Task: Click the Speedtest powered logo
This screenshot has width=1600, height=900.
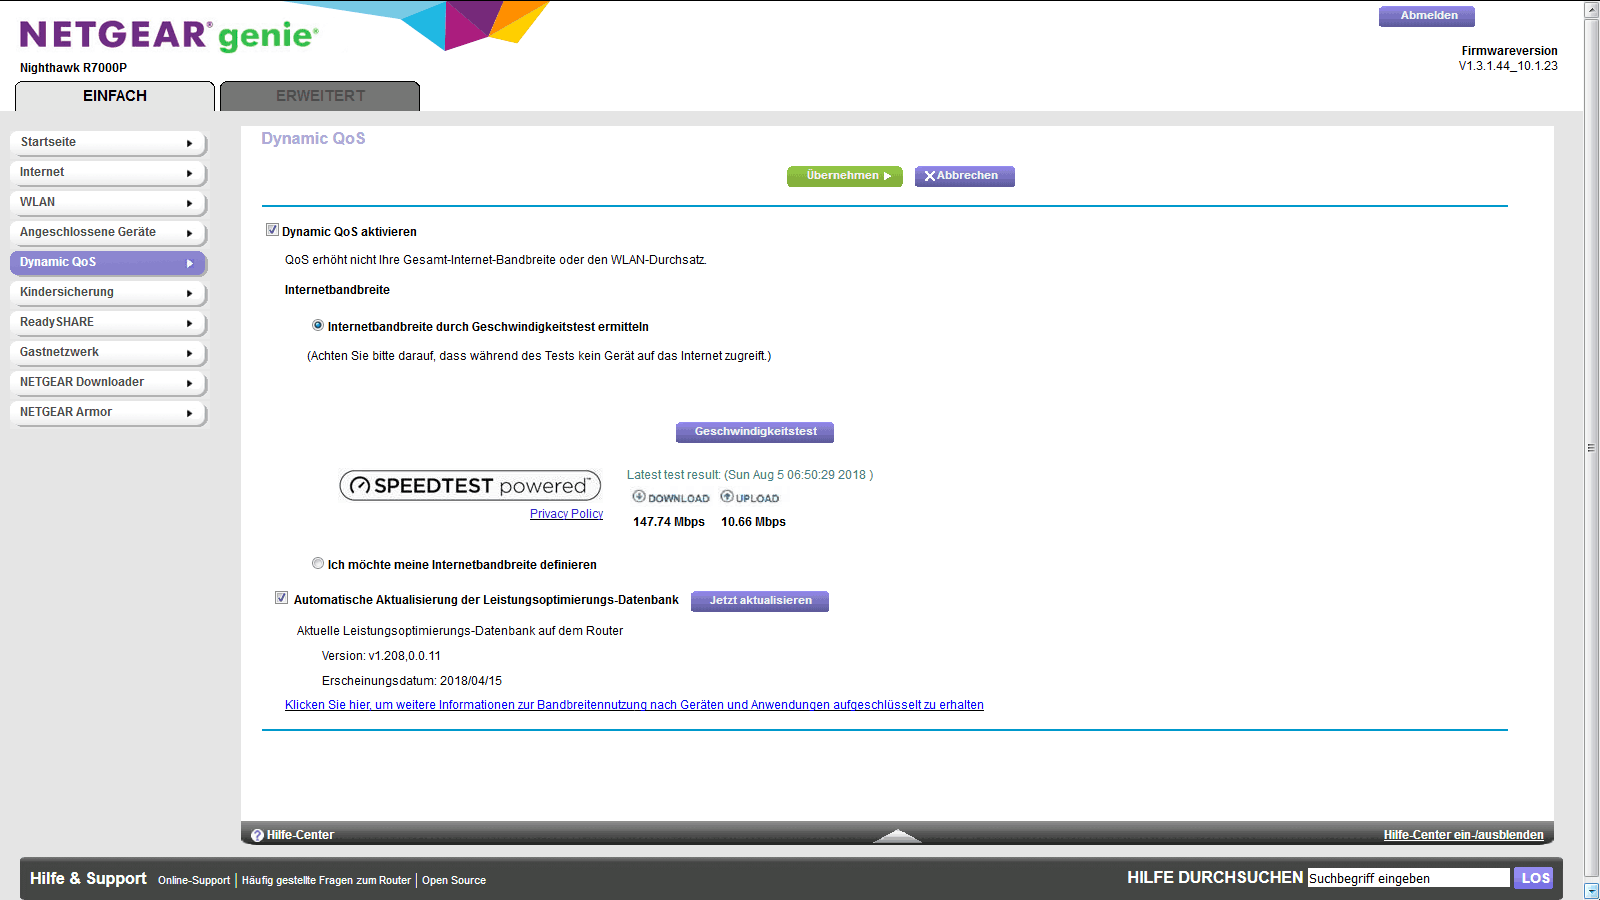Action: (470, 486)
